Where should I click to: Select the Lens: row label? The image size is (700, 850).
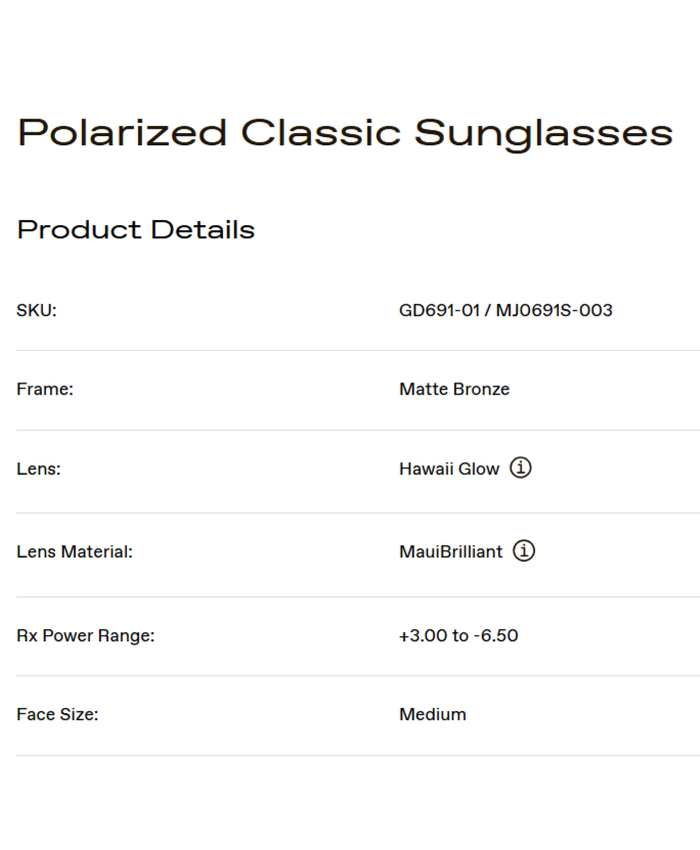click(x=39, y=469)
